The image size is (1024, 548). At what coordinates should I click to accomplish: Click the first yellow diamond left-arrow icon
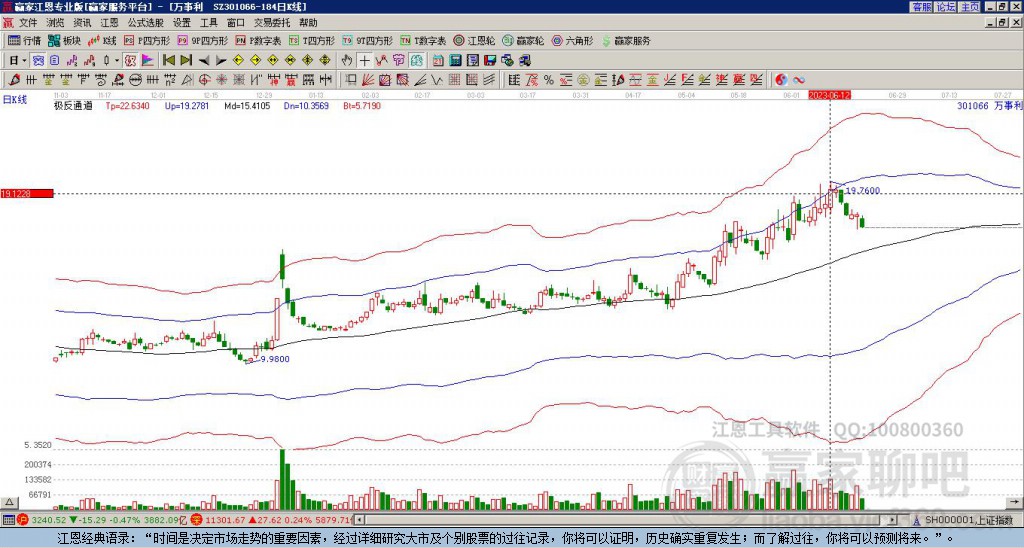[238, 61]
